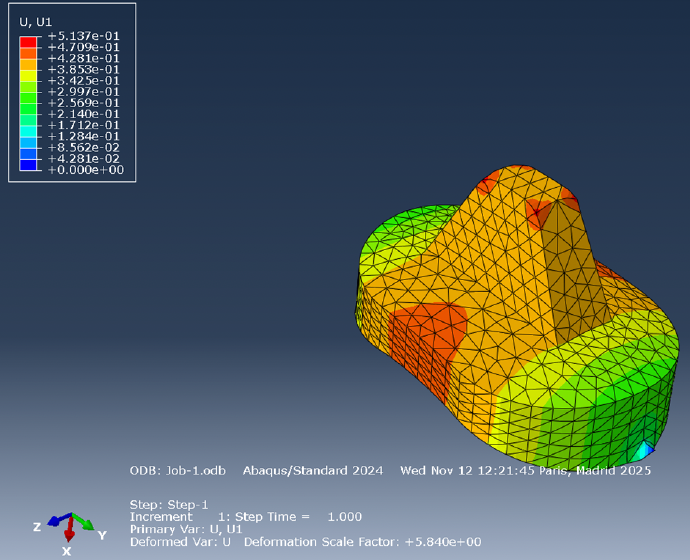This screenshot has height=560, width=690.
Task: Click the 'ODB: Job-1.odb' title text
Action: point(178,471)
